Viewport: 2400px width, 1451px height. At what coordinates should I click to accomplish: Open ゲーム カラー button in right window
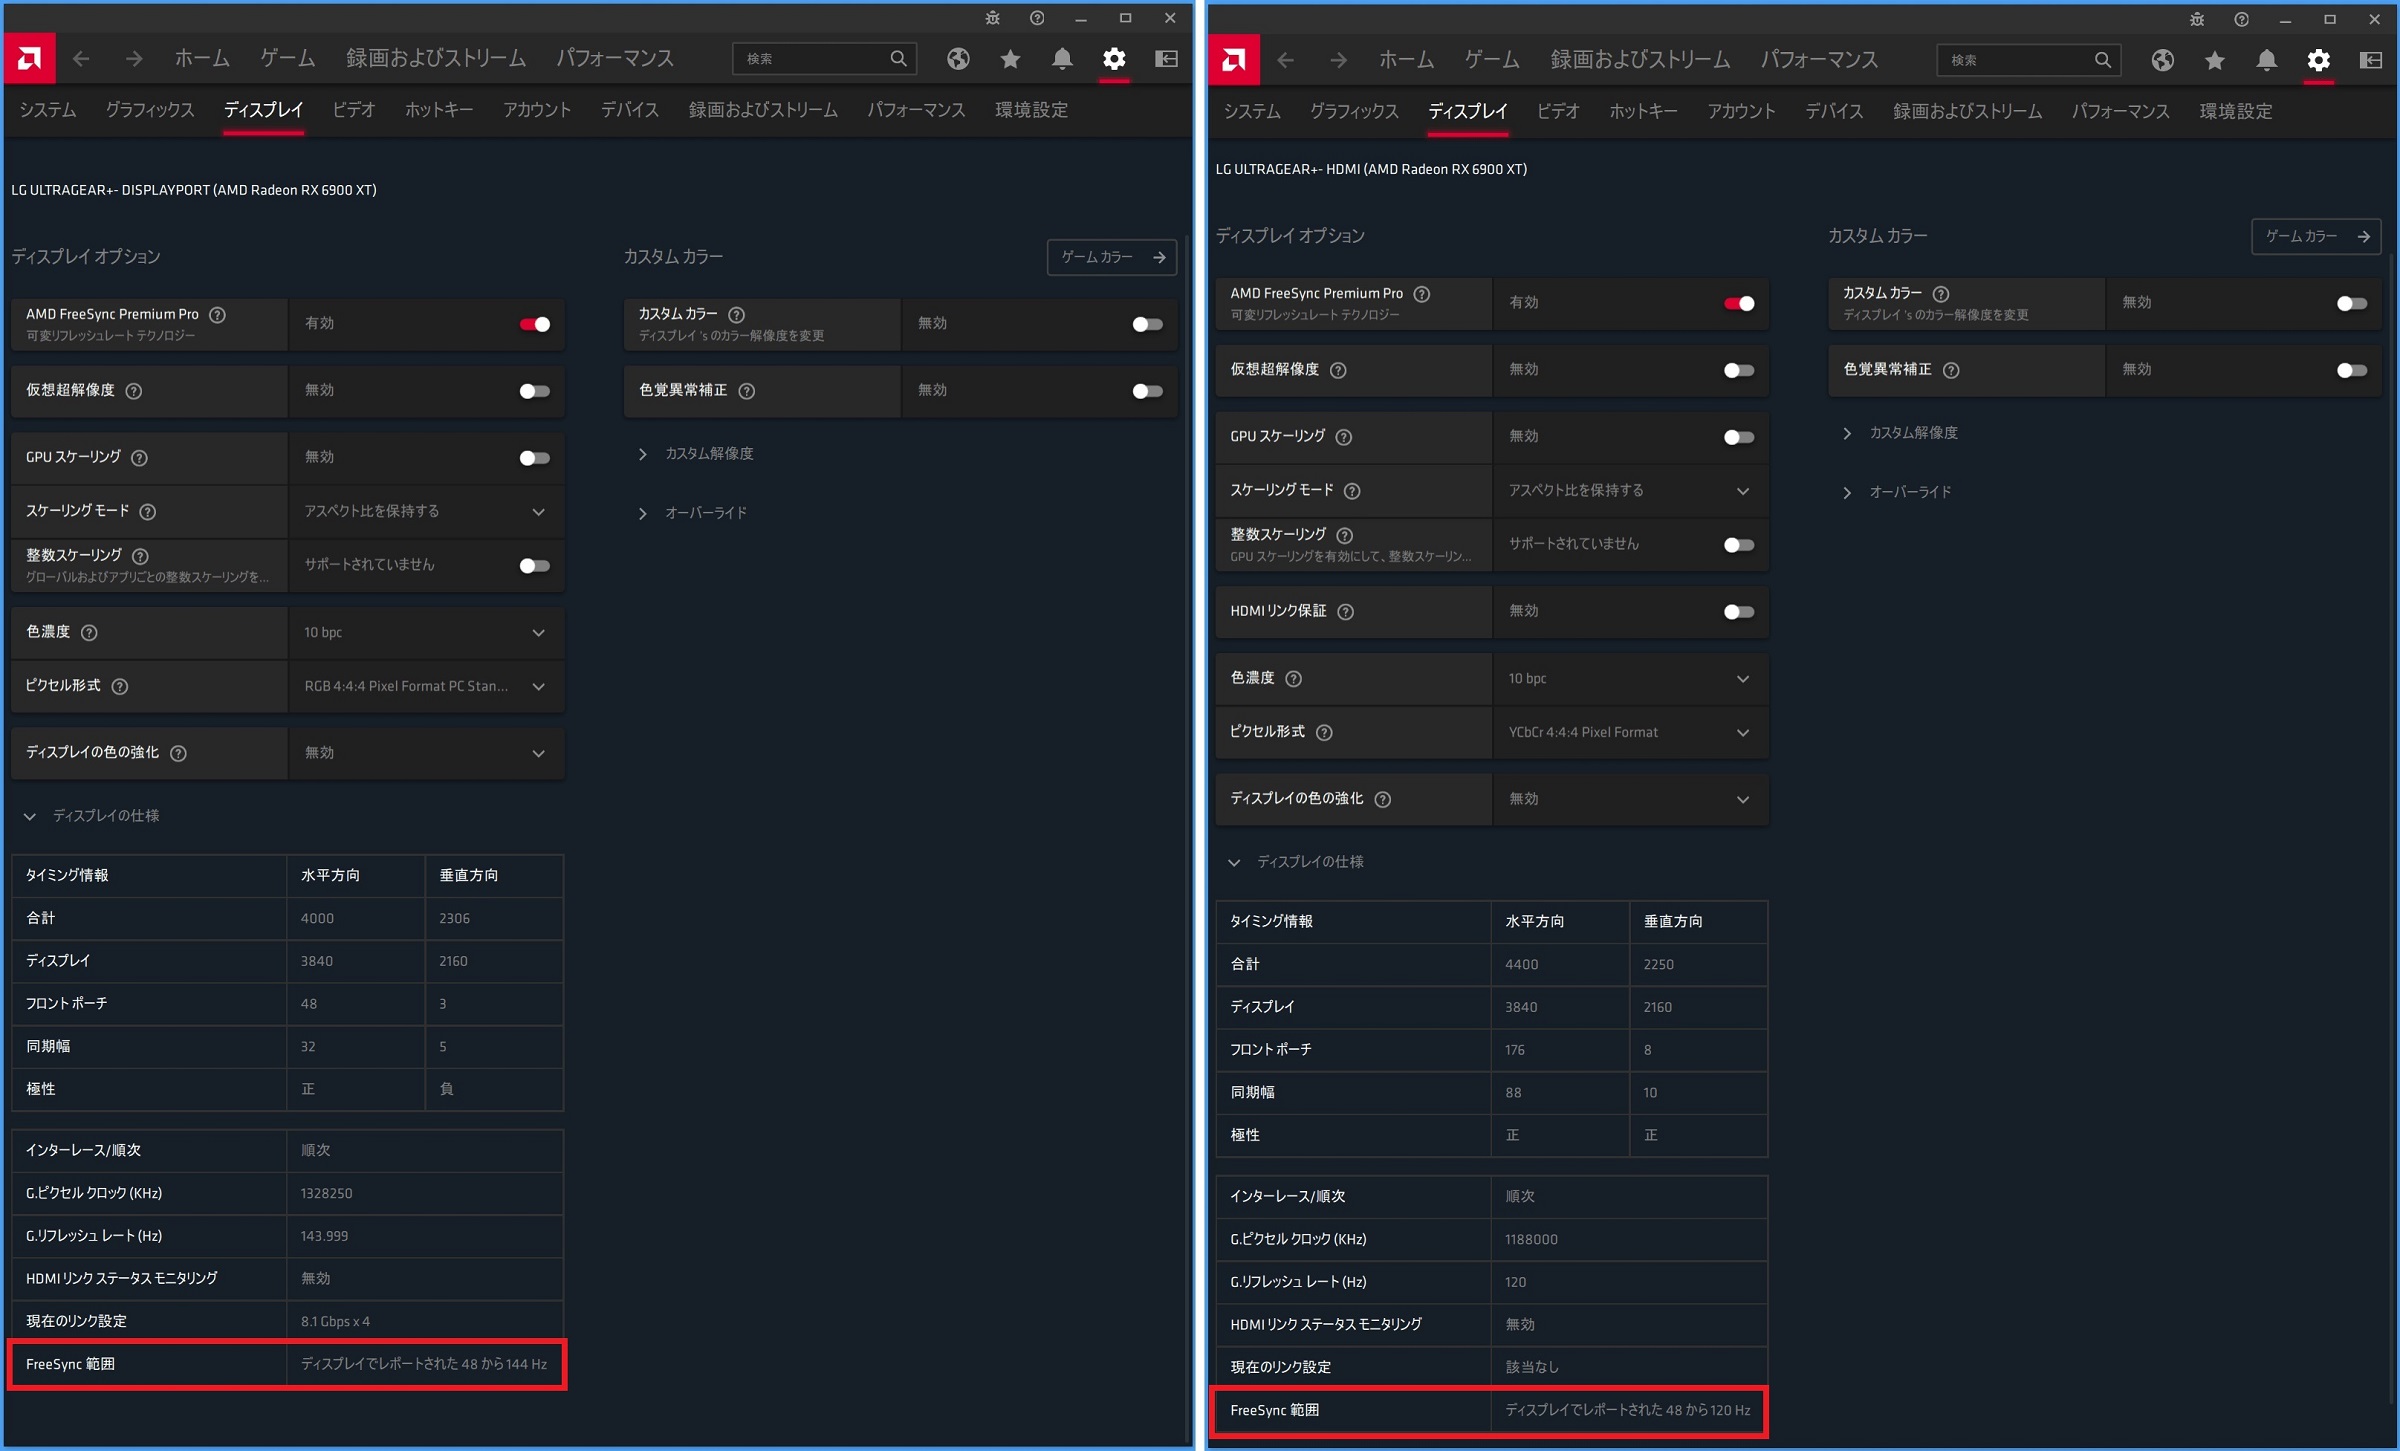click(2316, 237)
